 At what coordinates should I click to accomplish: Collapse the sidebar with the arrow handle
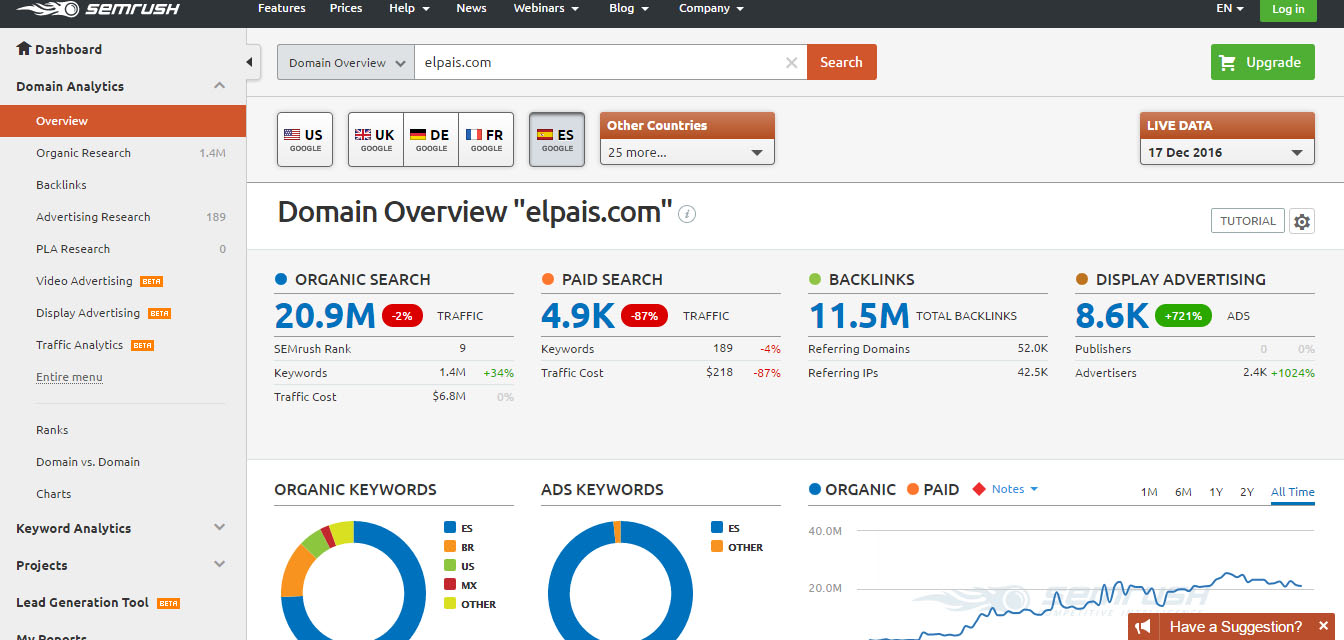tap(254, 62)
